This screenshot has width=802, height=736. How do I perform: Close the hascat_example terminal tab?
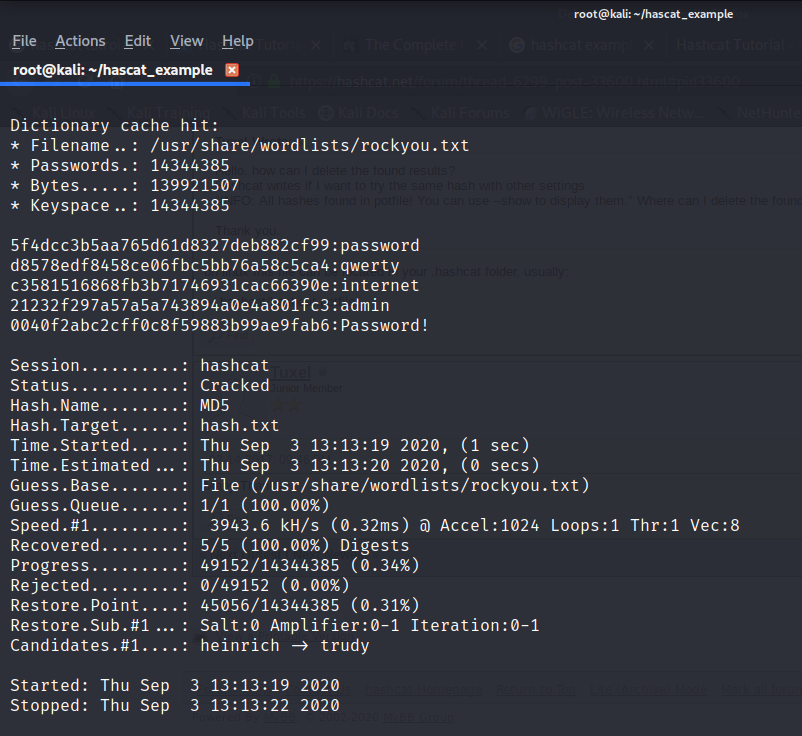pos(233,70)
